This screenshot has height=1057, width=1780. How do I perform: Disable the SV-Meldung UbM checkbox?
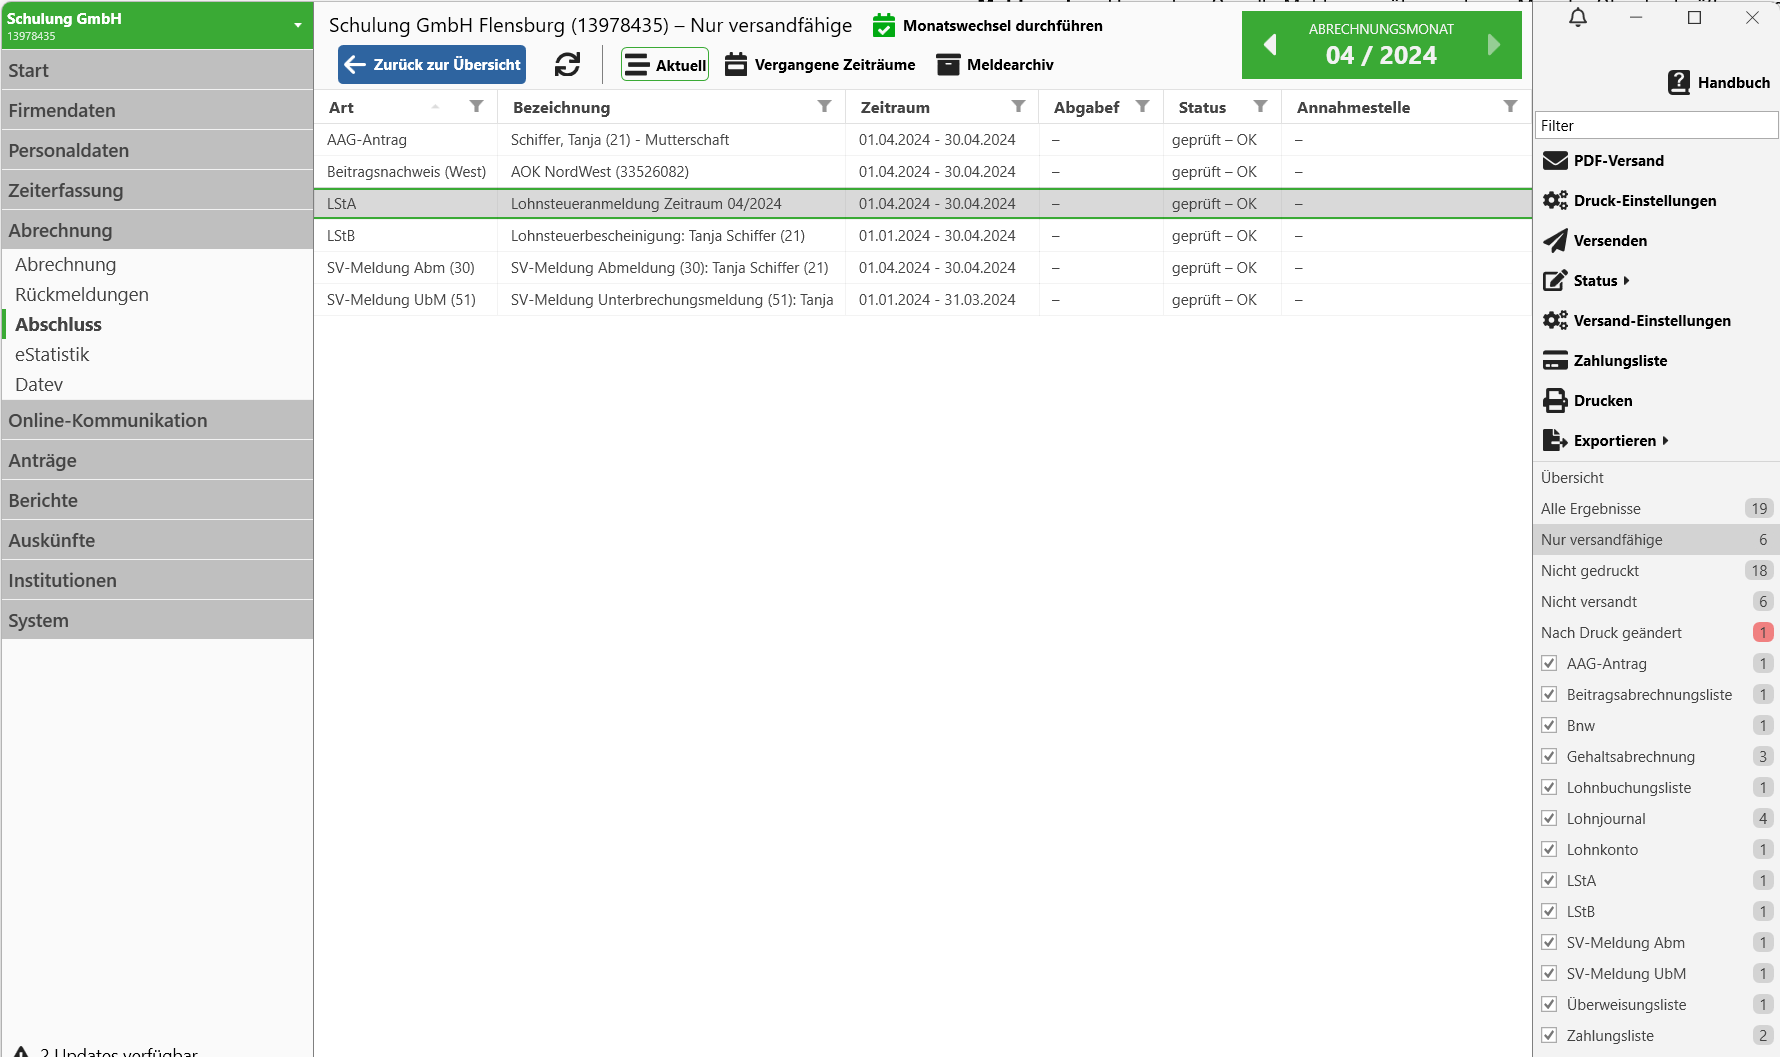(1549, 974)
